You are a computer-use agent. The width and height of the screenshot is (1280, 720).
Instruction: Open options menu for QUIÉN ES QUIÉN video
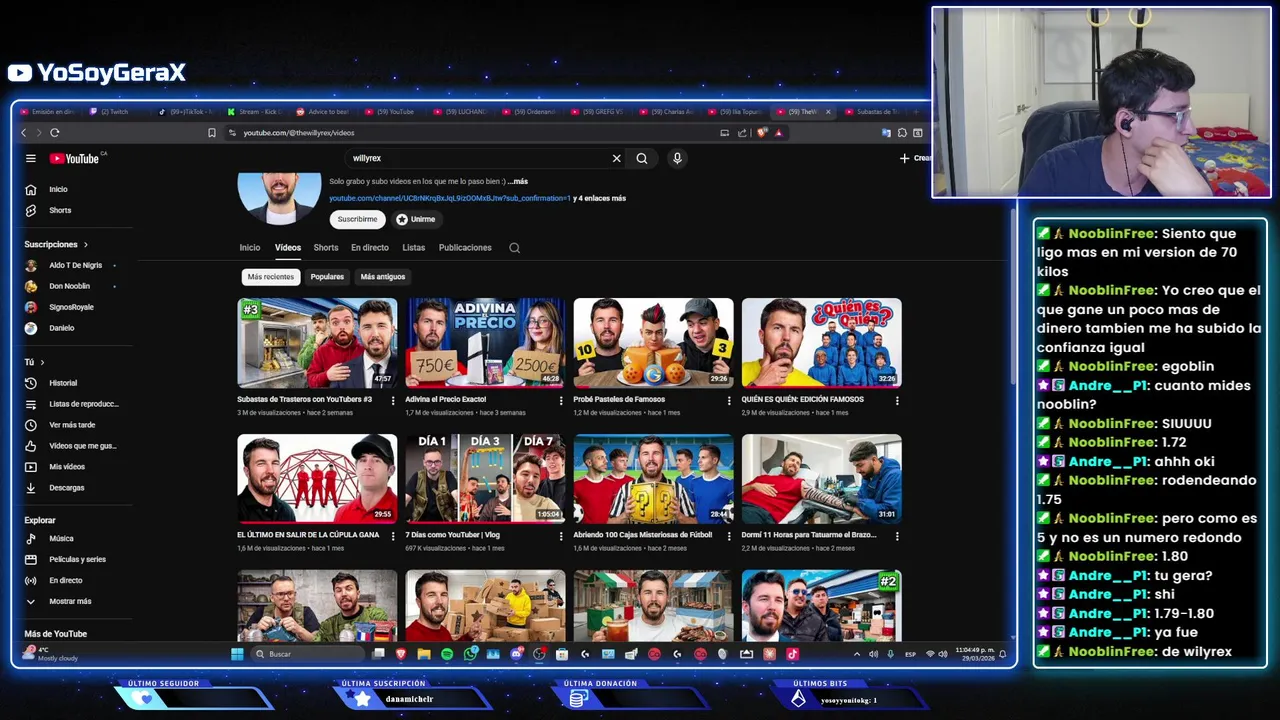tap(896, 400)
